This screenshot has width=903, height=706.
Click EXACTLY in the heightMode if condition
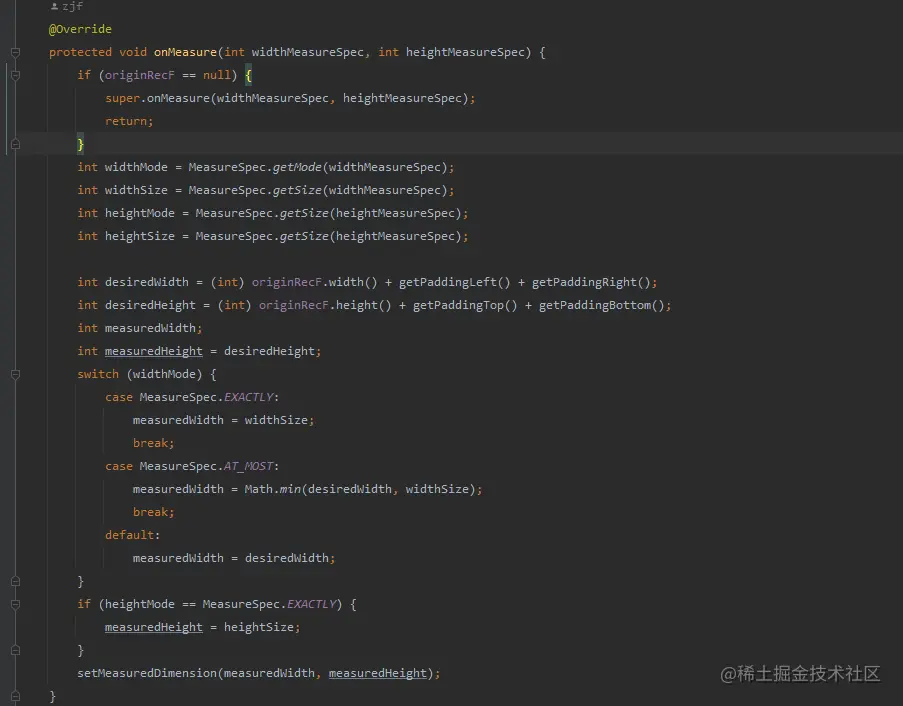pos(311,604)
